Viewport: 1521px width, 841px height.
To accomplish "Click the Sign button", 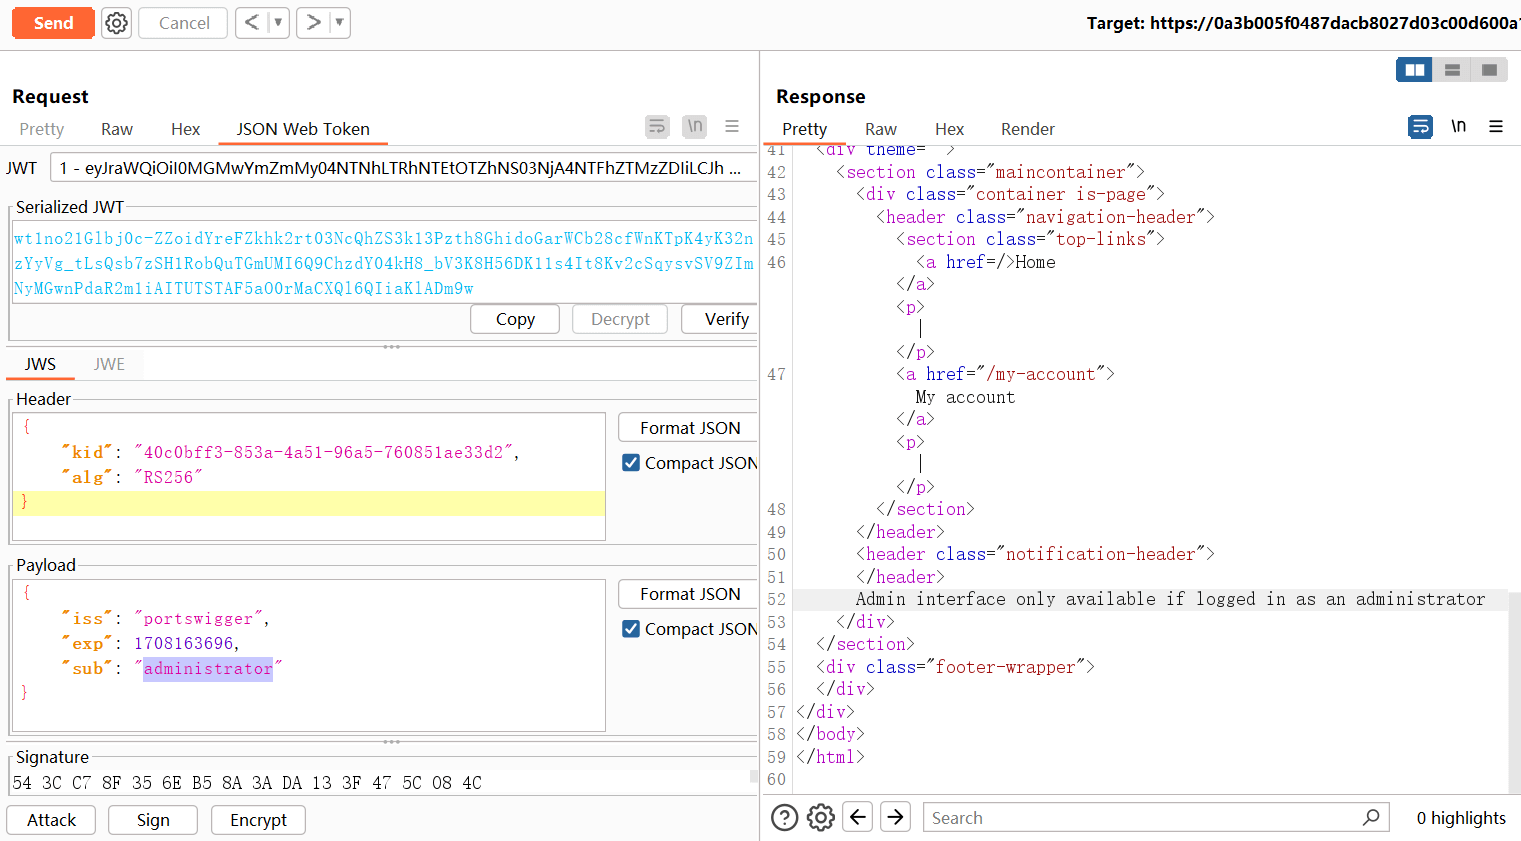I will point(153,820).
